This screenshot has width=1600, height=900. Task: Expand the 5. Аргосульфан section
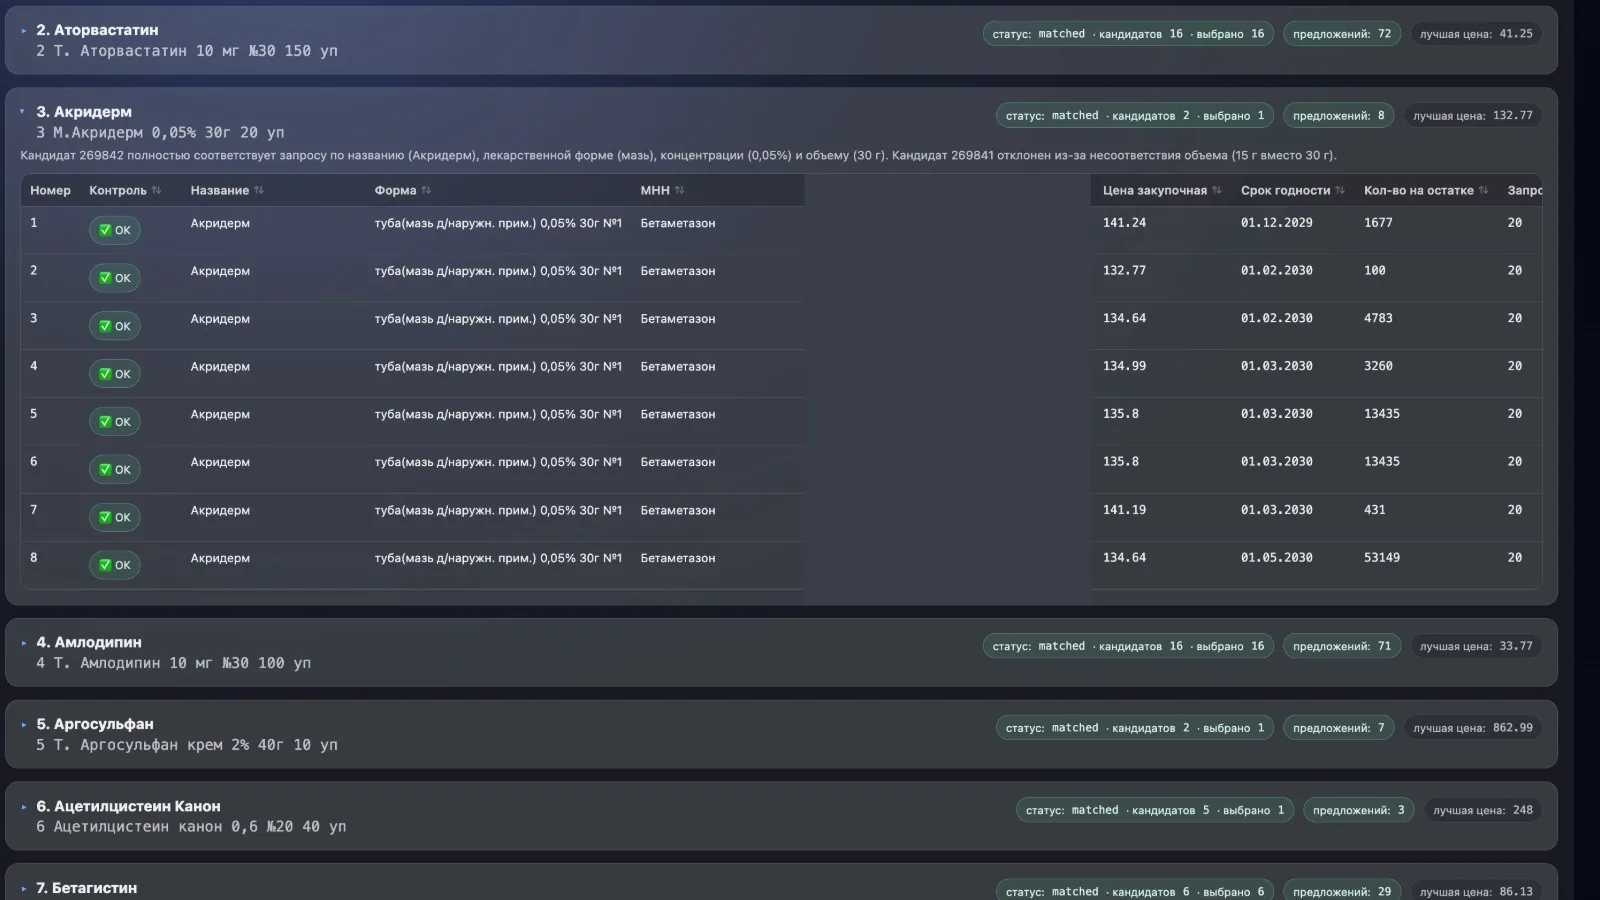click(24, 725)
